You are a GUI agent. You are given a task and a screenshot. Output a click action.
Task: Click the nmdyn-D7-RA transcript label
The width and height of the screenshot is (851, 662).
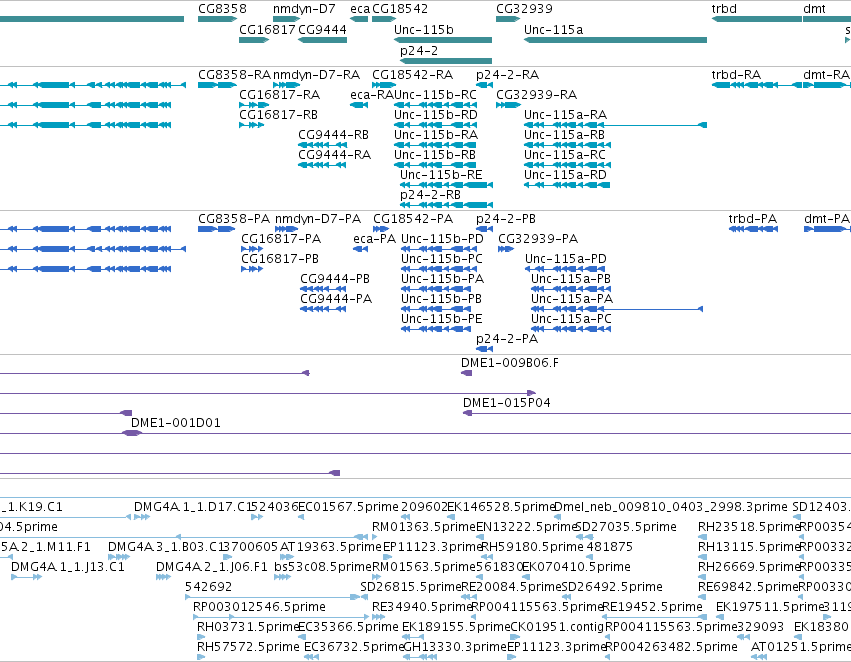point(316,74)
